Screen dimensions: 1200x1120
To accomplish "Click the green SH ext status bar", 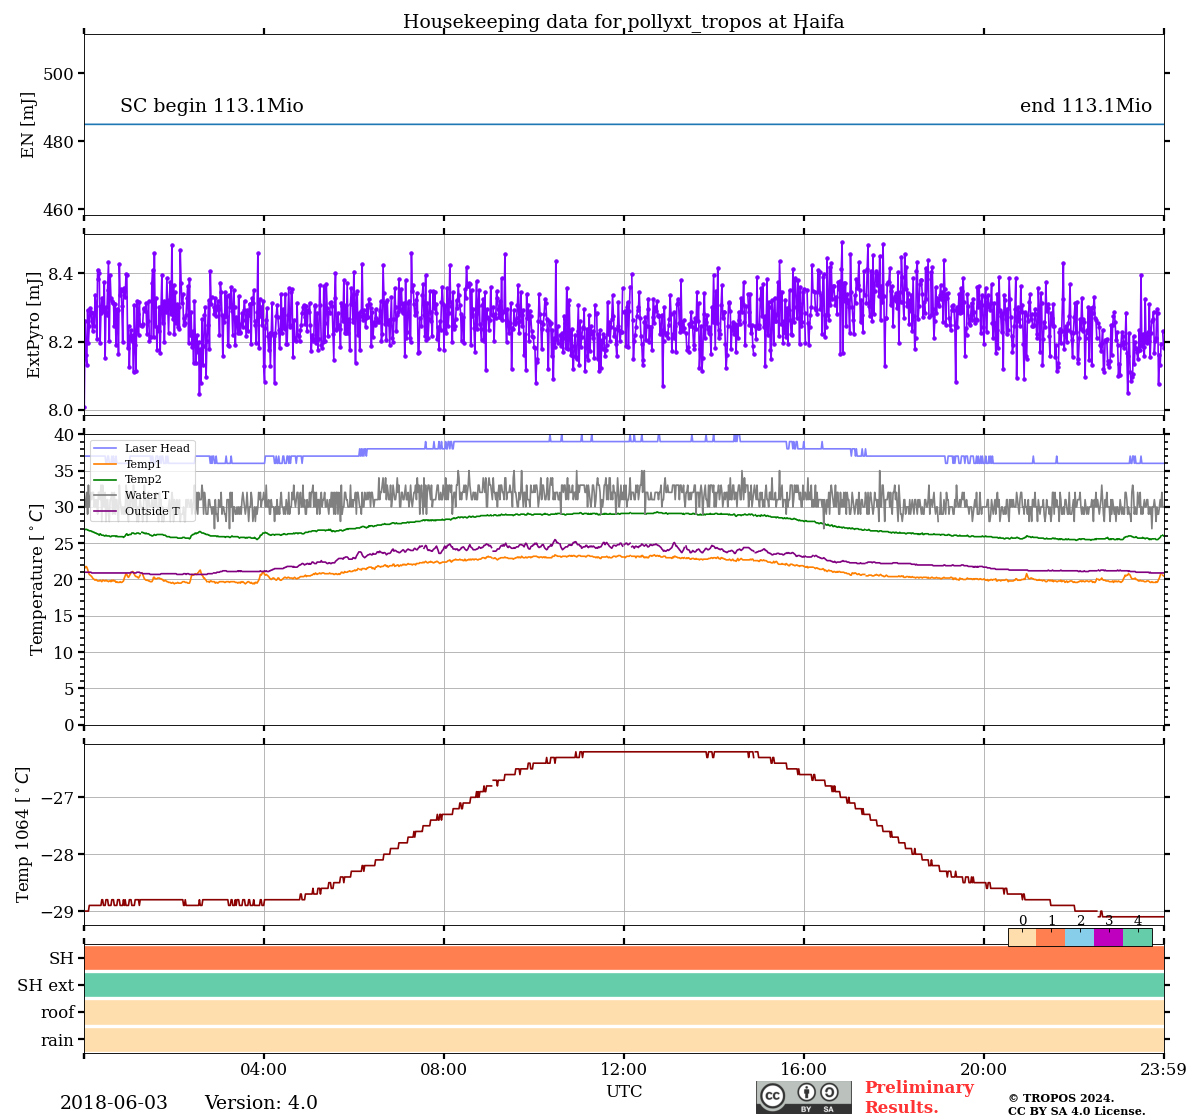I will [x=624, y=985].
